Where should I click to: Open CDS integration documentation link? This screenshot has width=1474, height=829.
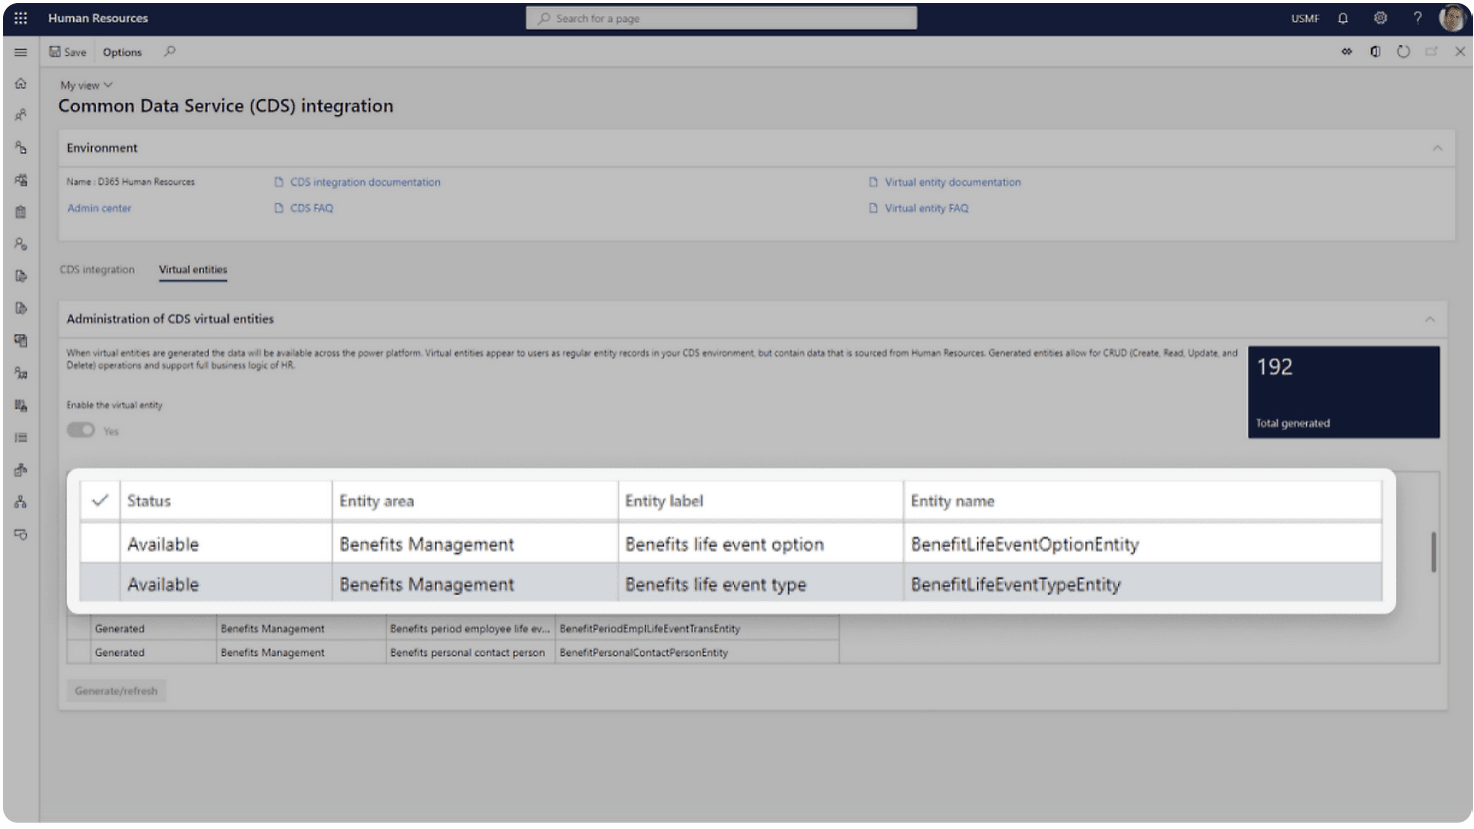click(365, 182)
